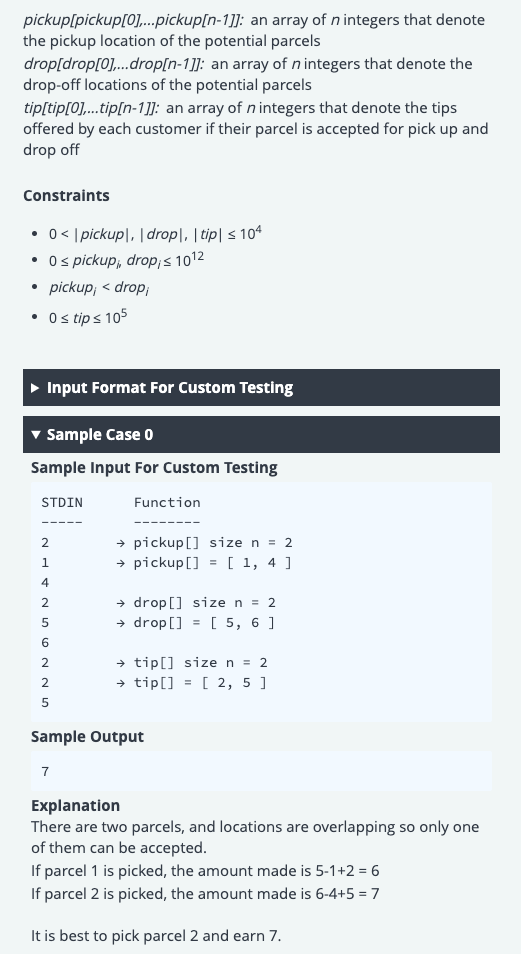Click the pickup[pickup[0],...pickup[n-1]] parameter text
This screenshot has width=521, height=954.
(x=134, y=20)
